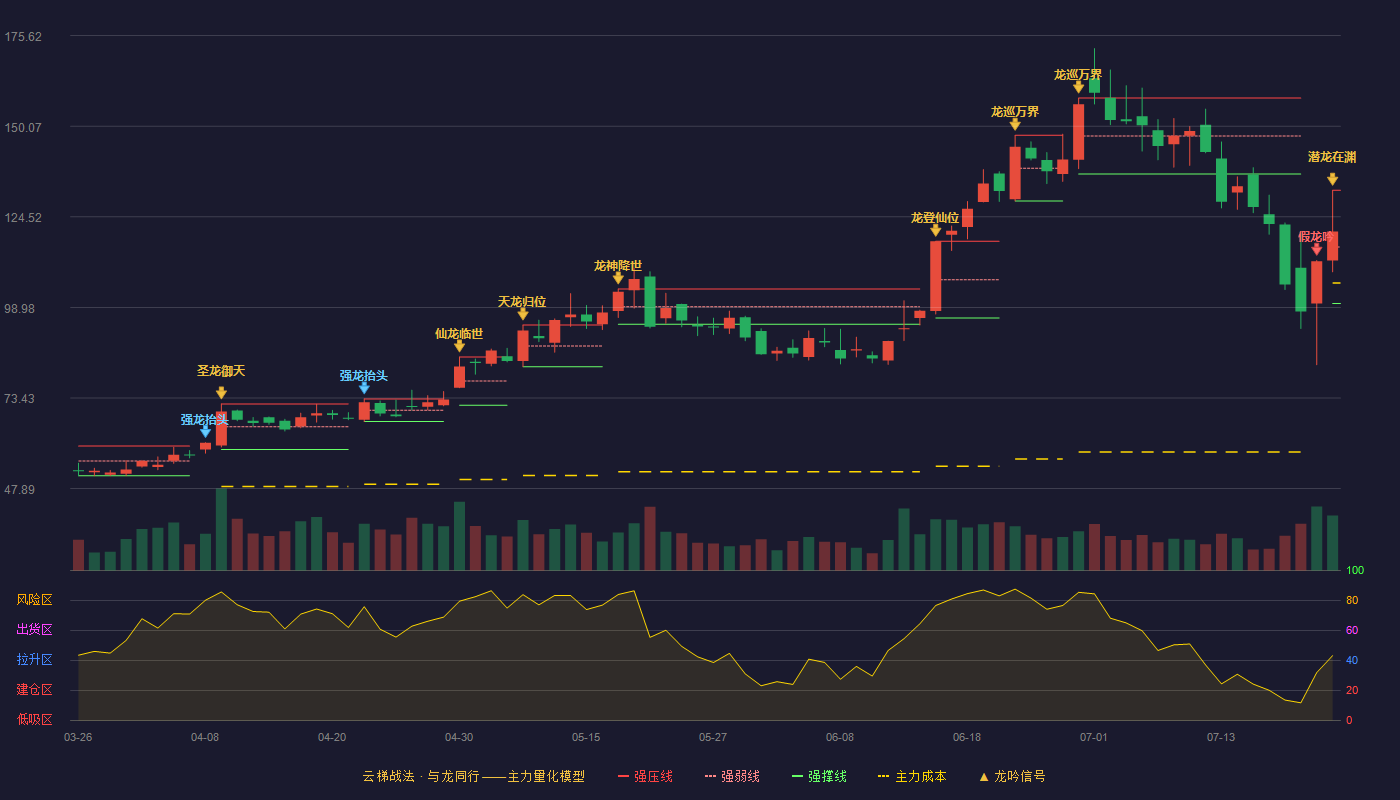Select the 潜龙在渊 signal arrow
The width and height of the screenshot is (1400, 800).
point(1332,179)
